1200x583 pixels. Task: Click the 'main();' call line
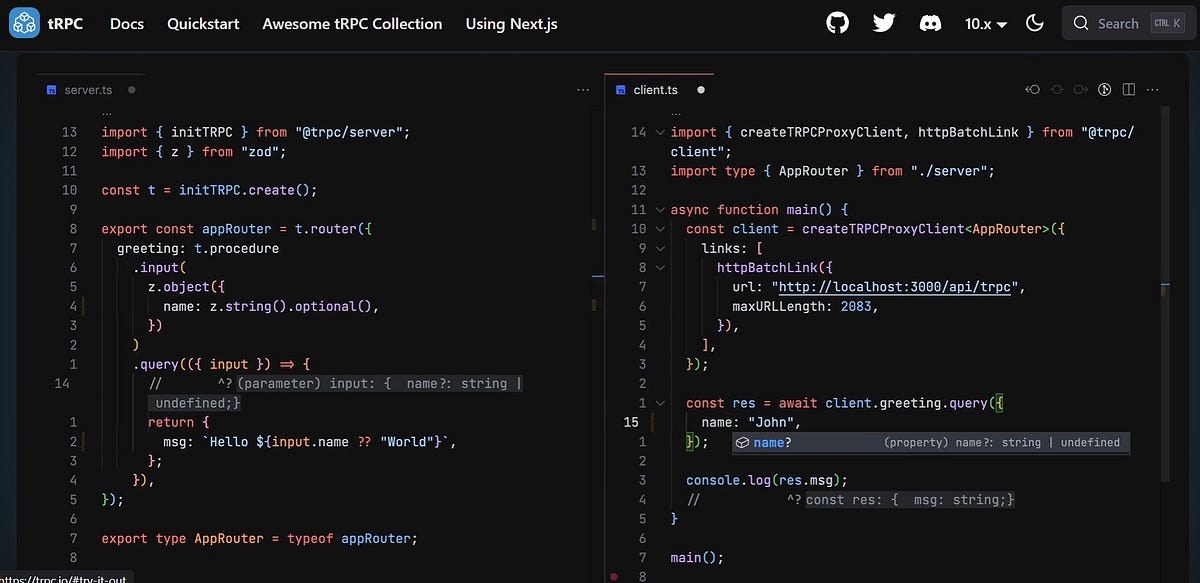click(697, 557)
